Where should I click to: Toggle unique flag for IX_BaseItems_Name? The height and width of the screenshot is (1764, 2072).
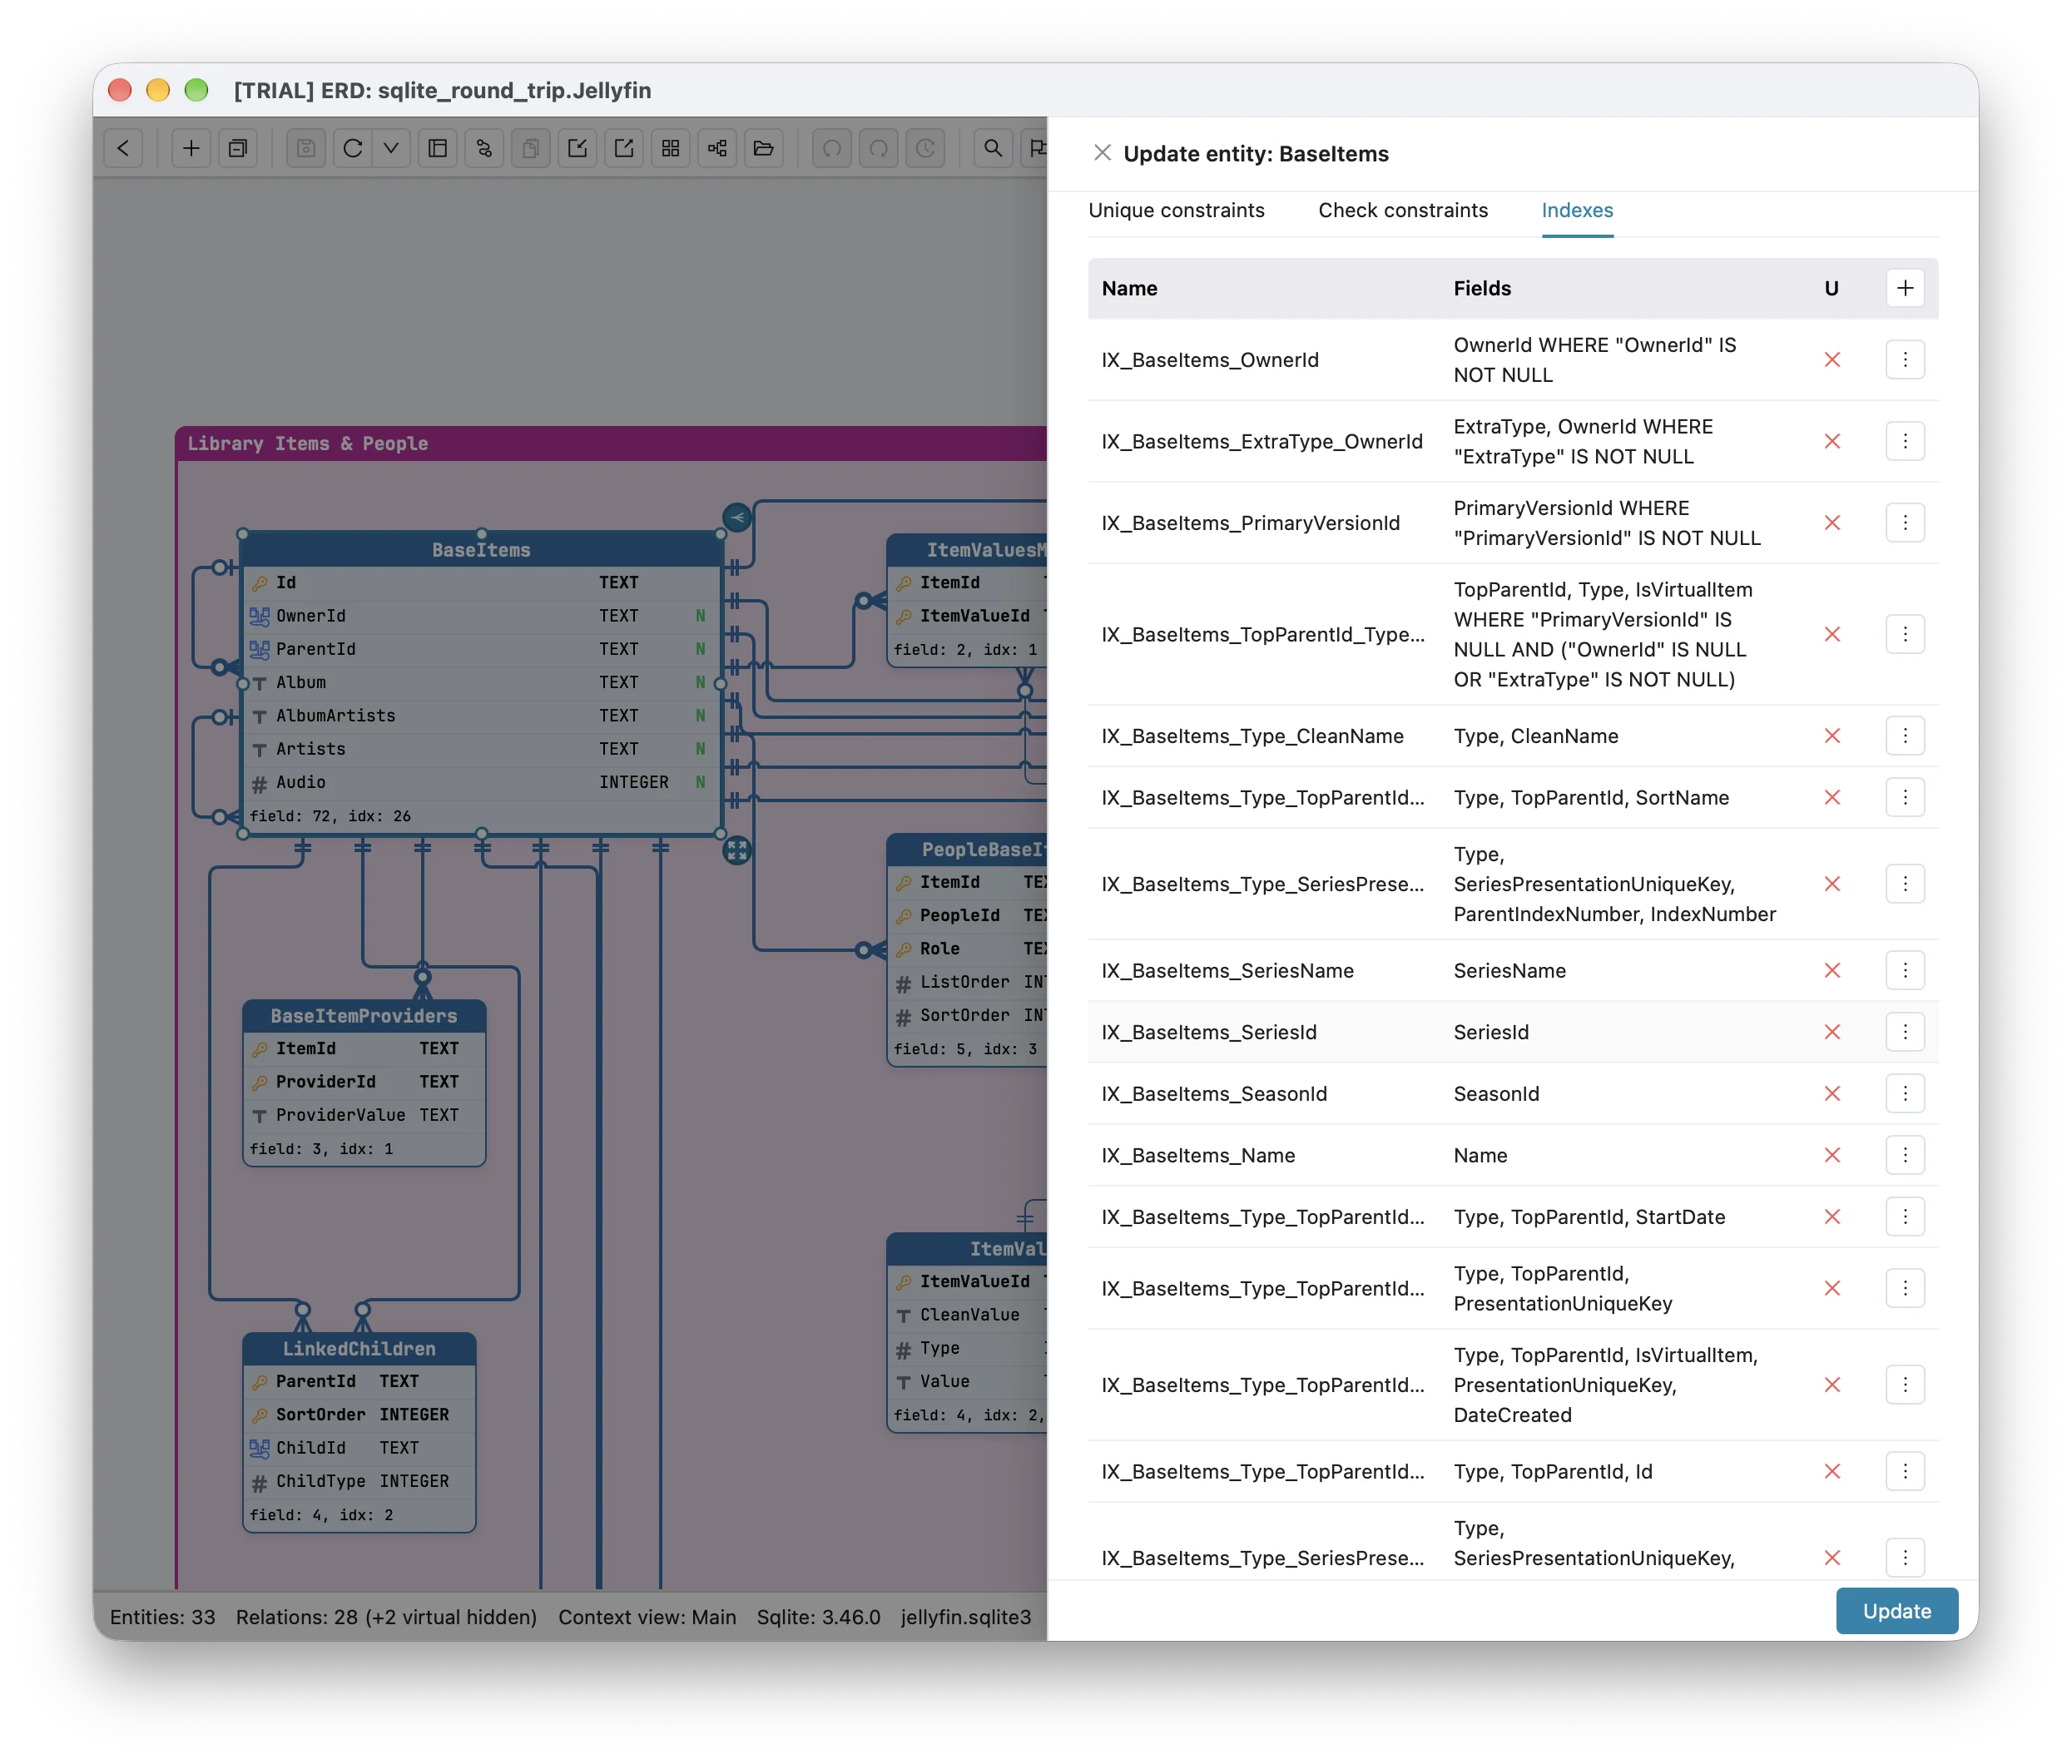click(x=1832, y=1155)
